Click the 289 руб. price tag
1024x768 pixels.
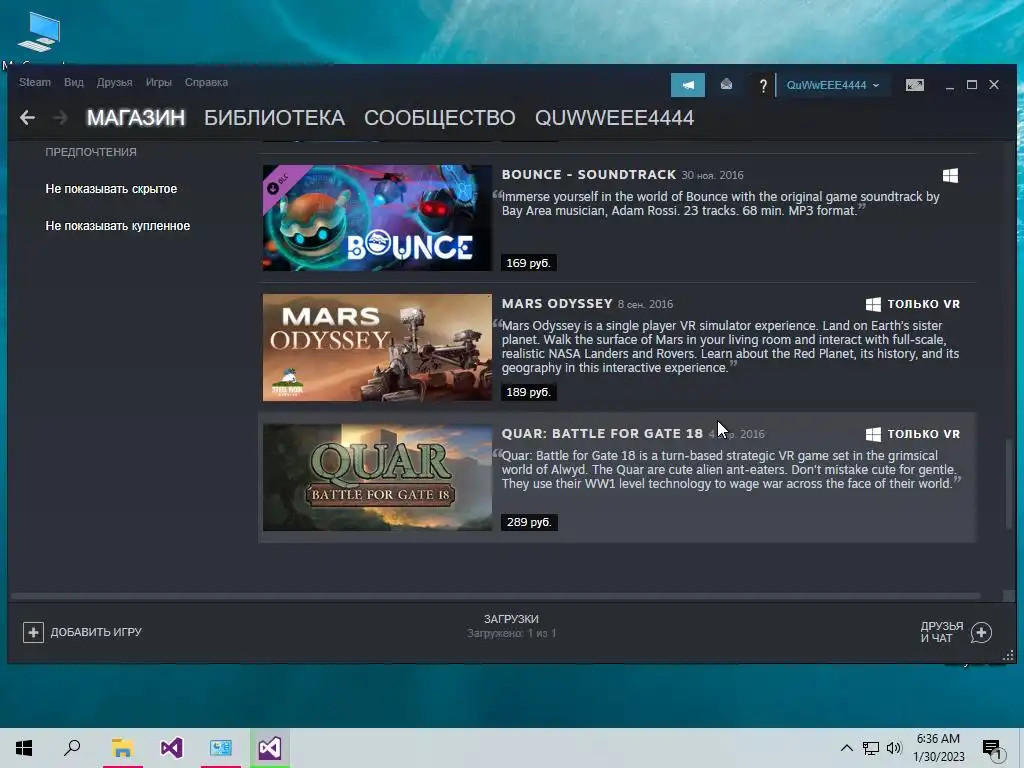coord(529,522)
